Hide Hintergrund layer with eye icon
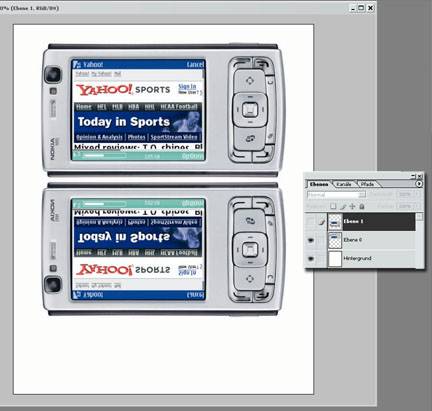432x411 pixels. (311, 258)
